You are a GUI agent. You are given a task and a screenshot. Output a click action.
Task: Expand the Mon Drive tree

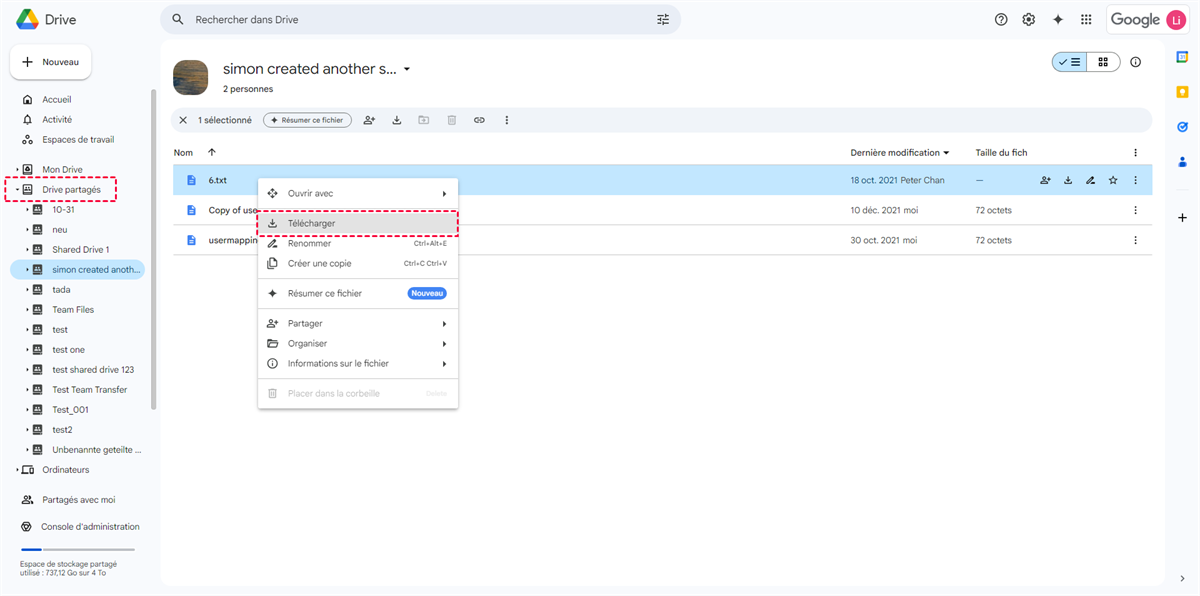[x=17, y=170]
